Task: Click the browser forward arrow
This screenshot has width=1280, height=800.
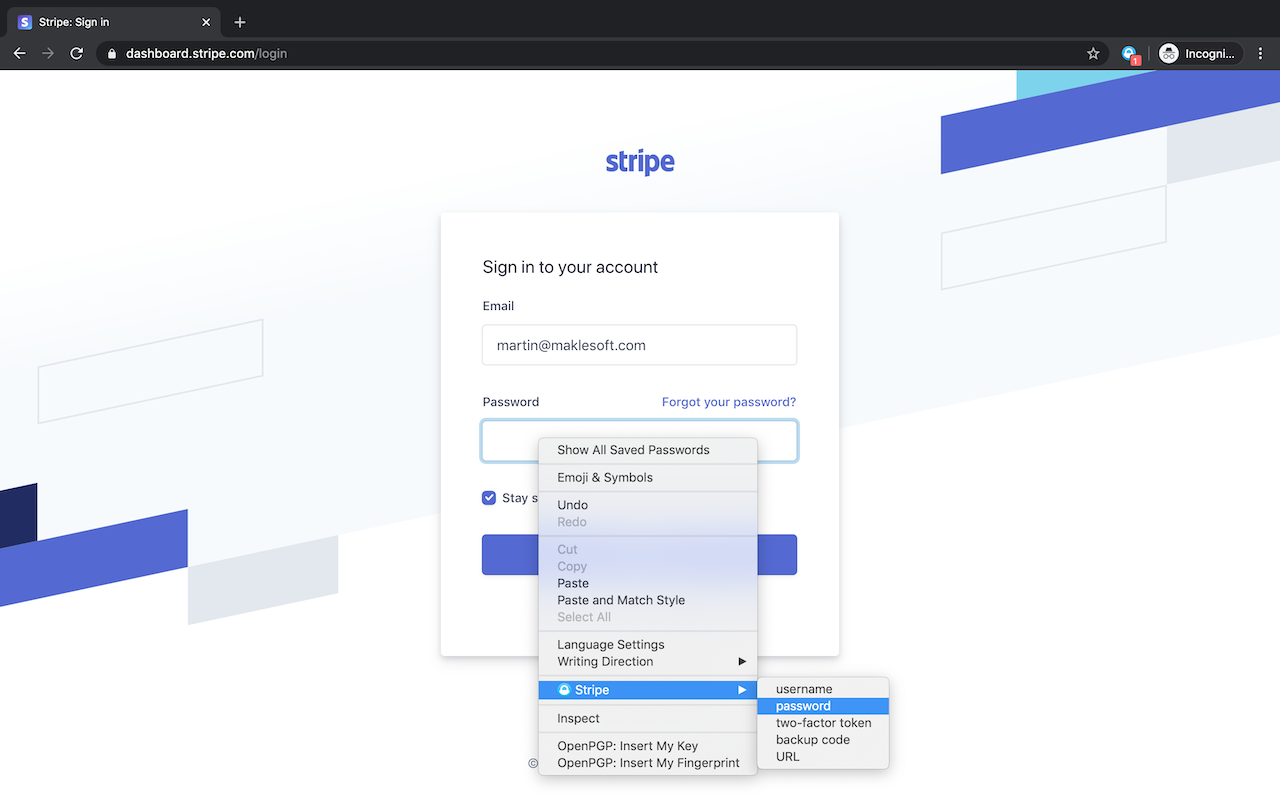Action: 48,53
